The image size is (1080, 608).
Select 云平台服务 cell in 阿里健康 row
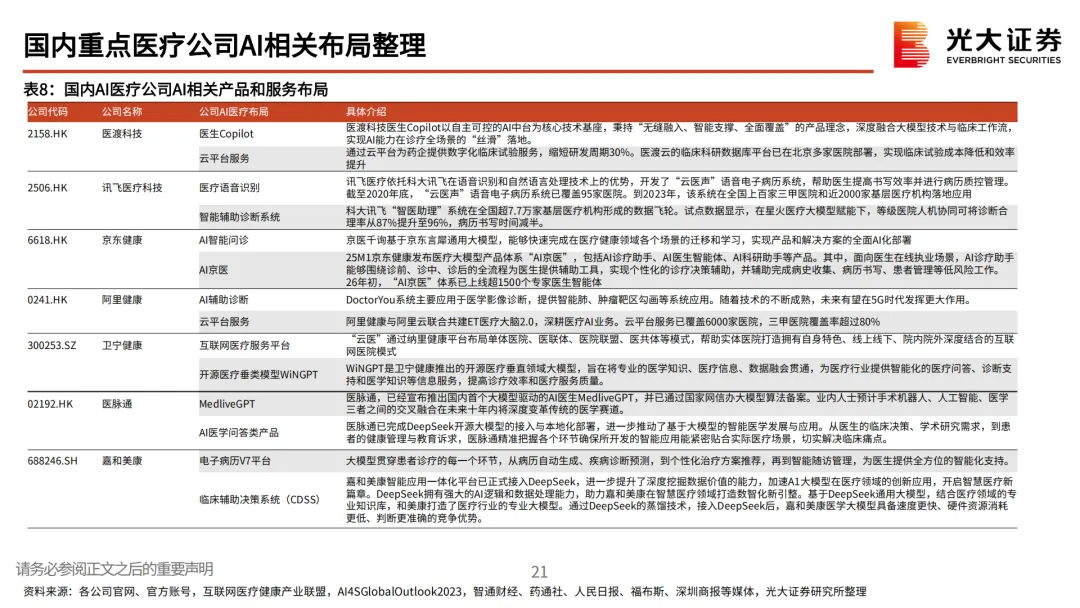point(225,322)
